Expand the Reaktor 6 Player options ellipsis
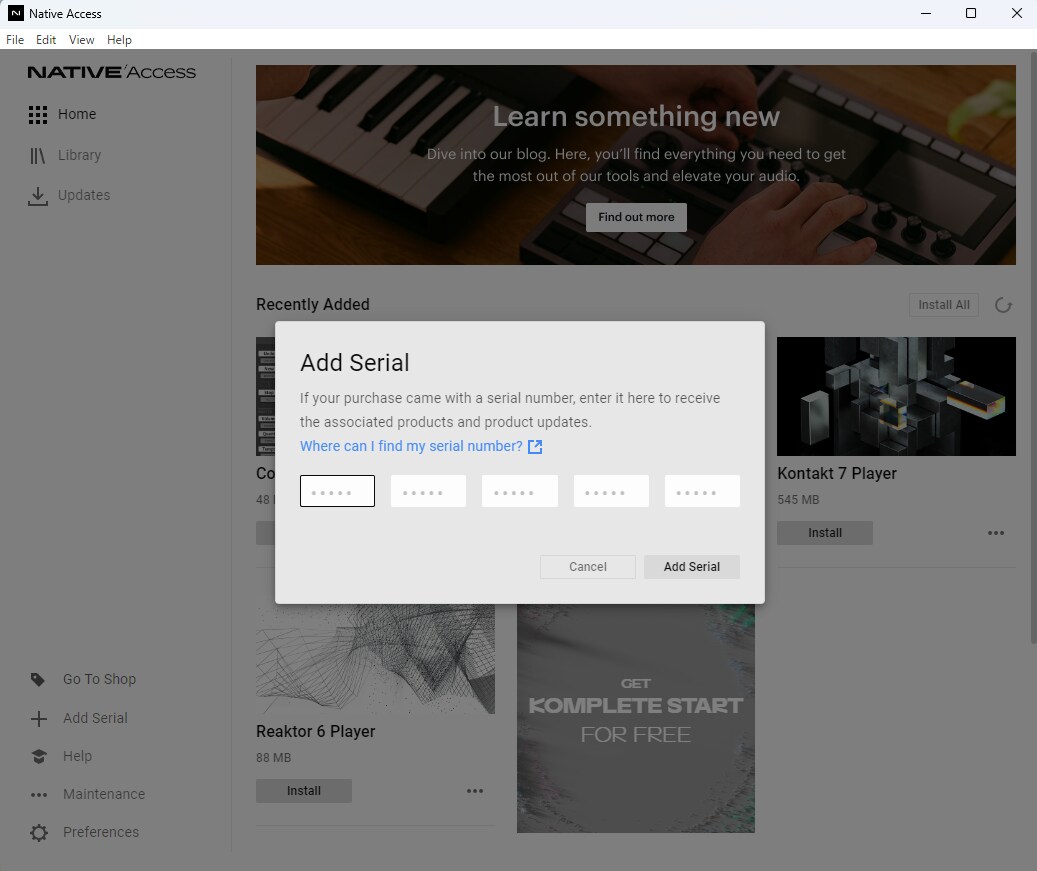The width and height of the screenshot is (1037, 871). click(x=475, y=792)
